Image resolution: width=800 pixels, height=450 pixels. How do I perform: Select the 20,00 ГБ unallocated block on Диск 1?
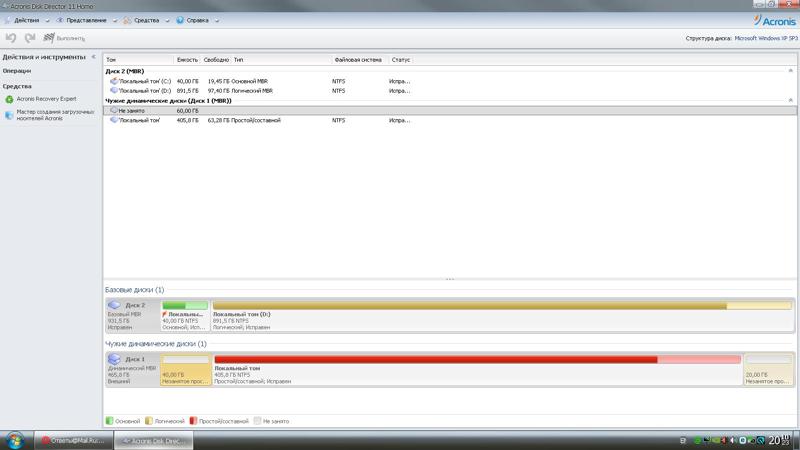tap(768, 368)
